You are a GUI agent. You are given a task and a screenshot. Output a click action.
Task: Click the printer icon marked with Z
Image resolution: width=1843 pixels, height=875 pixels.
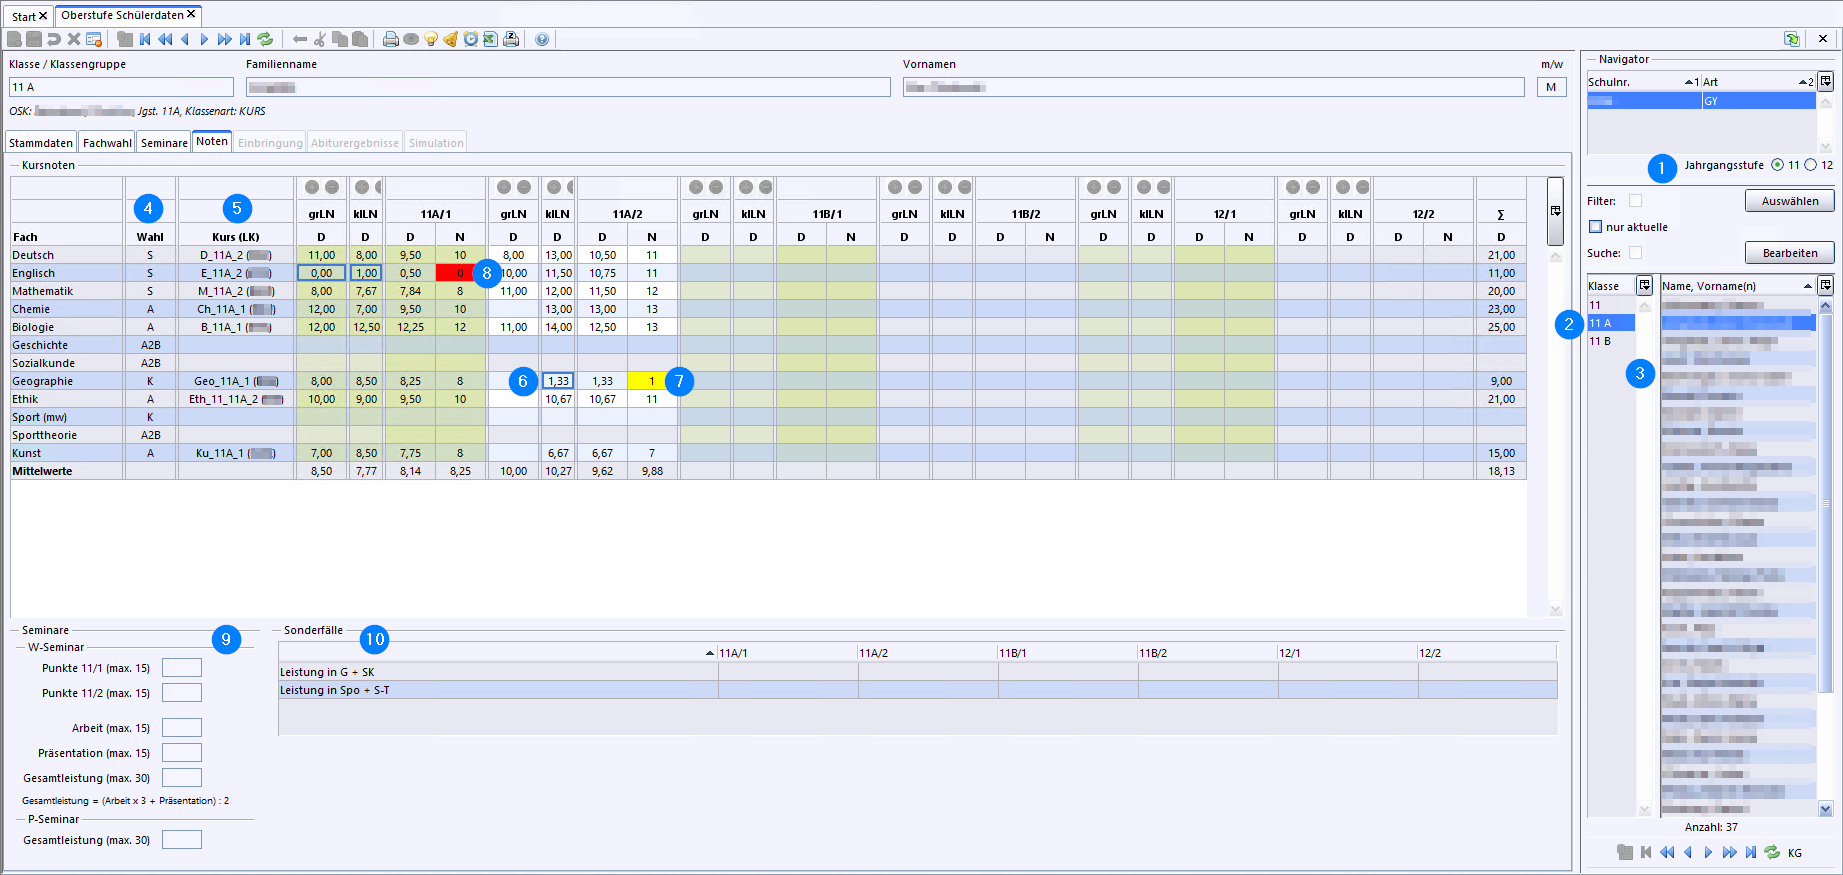pos(511,39)
